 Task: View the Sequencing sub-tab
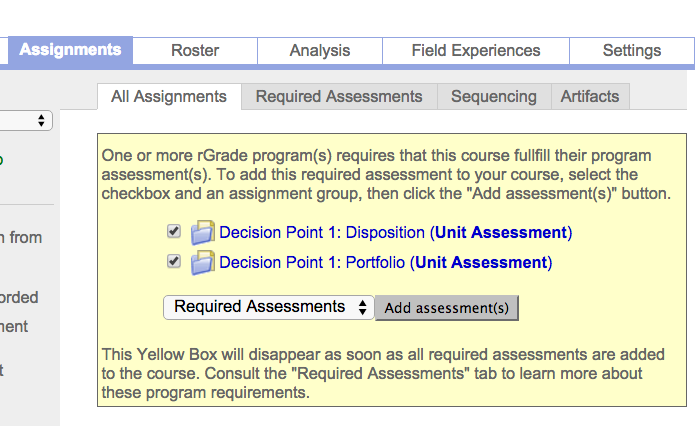(494, 97)
